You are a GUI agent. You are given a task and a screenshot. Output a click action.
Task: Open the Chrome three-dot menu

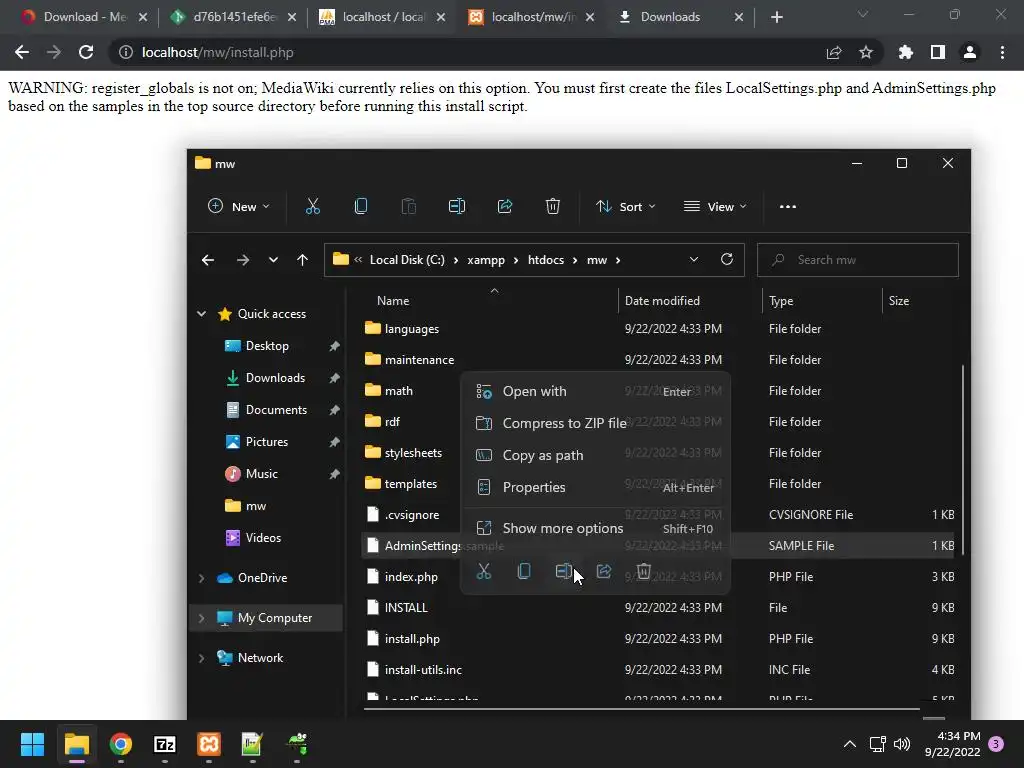(x=1002, y=52)
